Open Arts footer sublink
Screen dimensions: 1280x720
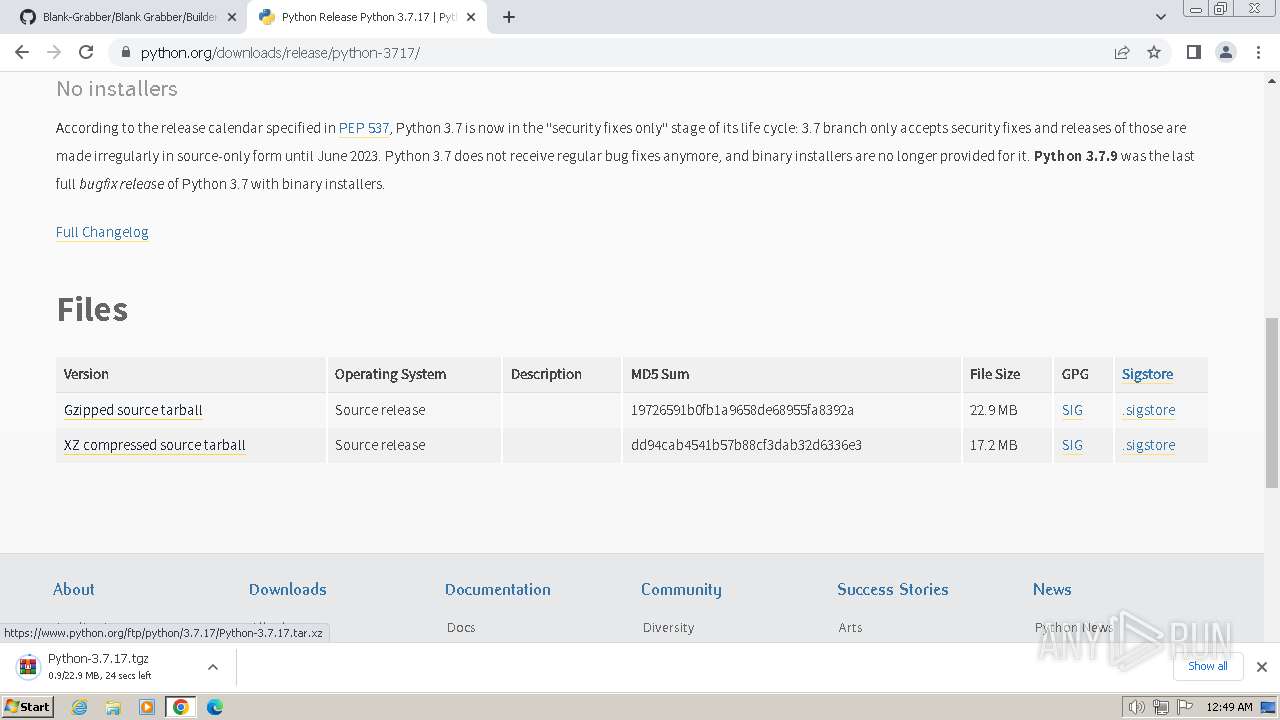[x=850, y=627]
